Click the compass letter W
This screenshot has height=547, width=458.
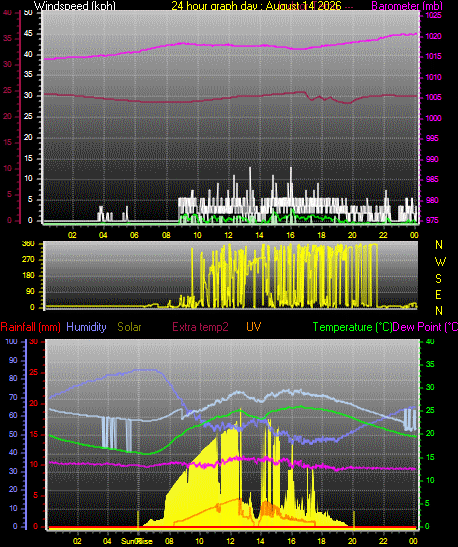(440, 262)
